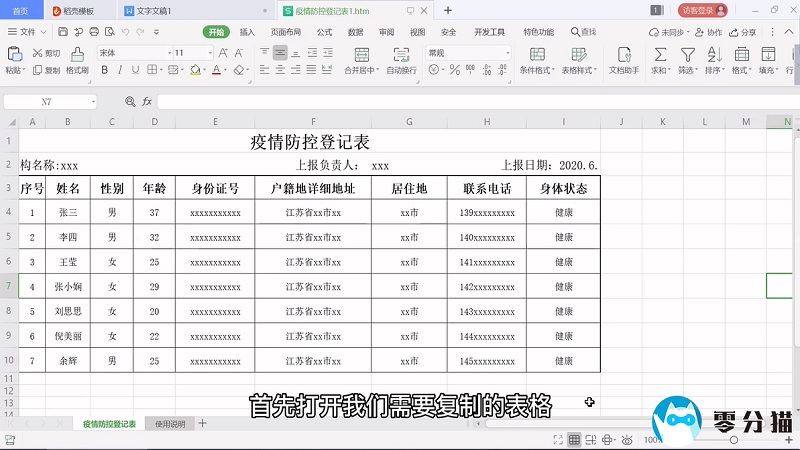Click the 分享 (Share) button

pyautogui.click(x=743, y=32)
